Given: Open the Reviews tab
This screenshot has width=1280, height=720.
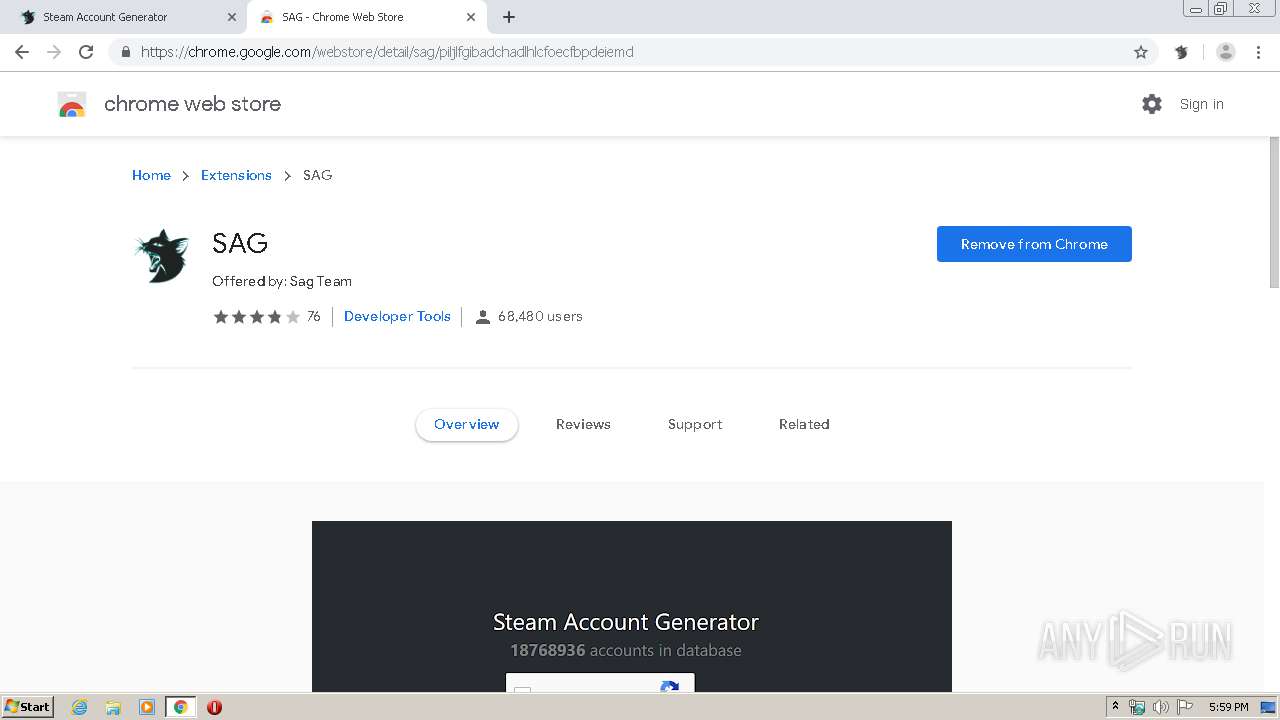Looking at the screenshot, I should 583,424.
